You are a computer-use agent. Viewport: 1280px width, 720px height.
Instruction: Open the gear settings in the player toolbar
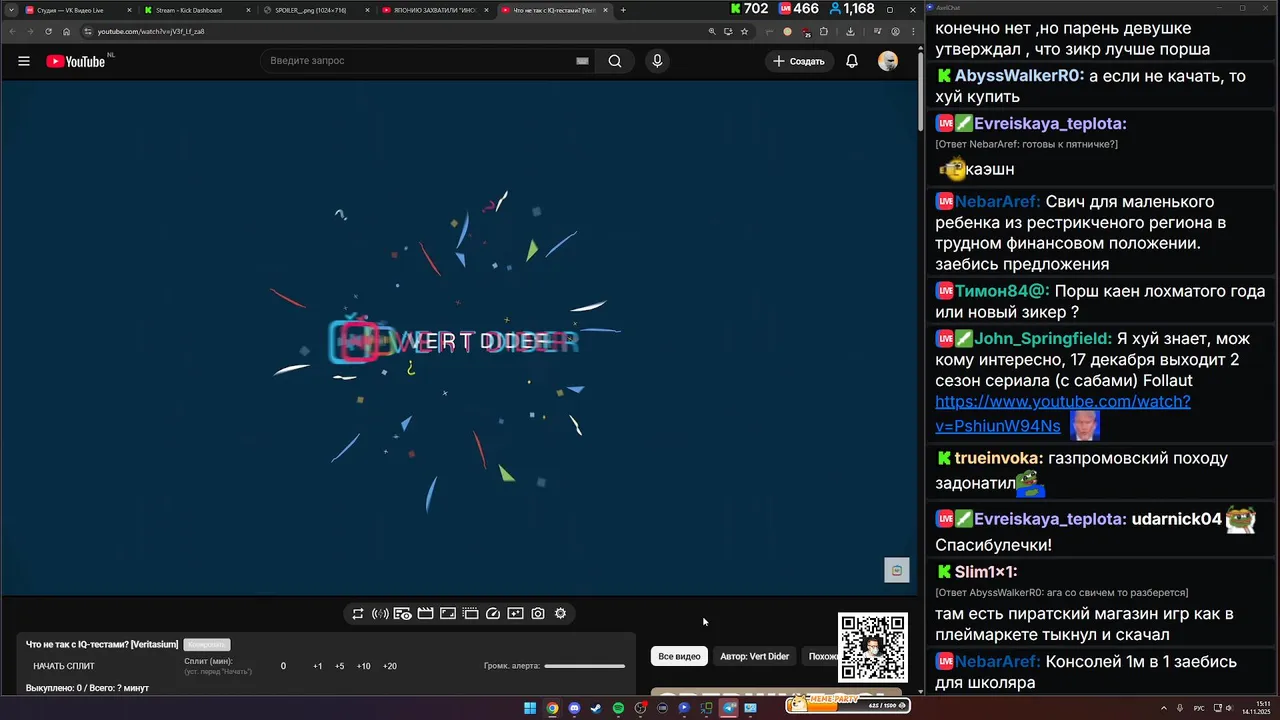pyautogui.click(x=561, y=614)
